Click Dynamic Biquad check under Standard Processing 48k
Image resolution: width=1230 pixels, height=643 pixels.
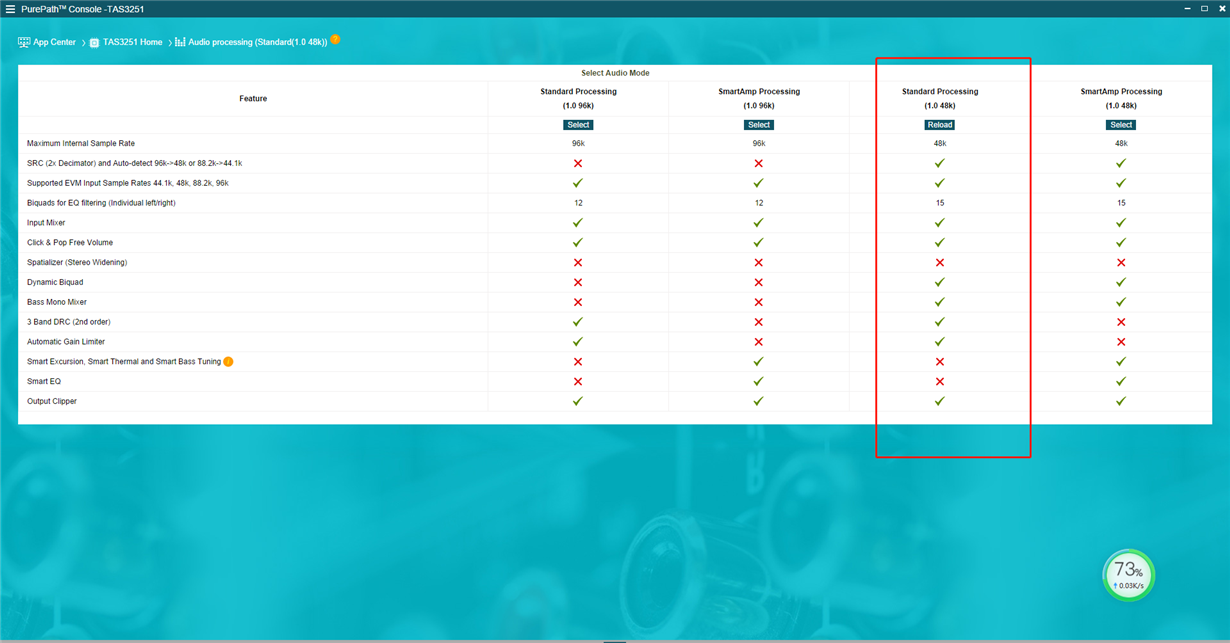pos(940,282)
